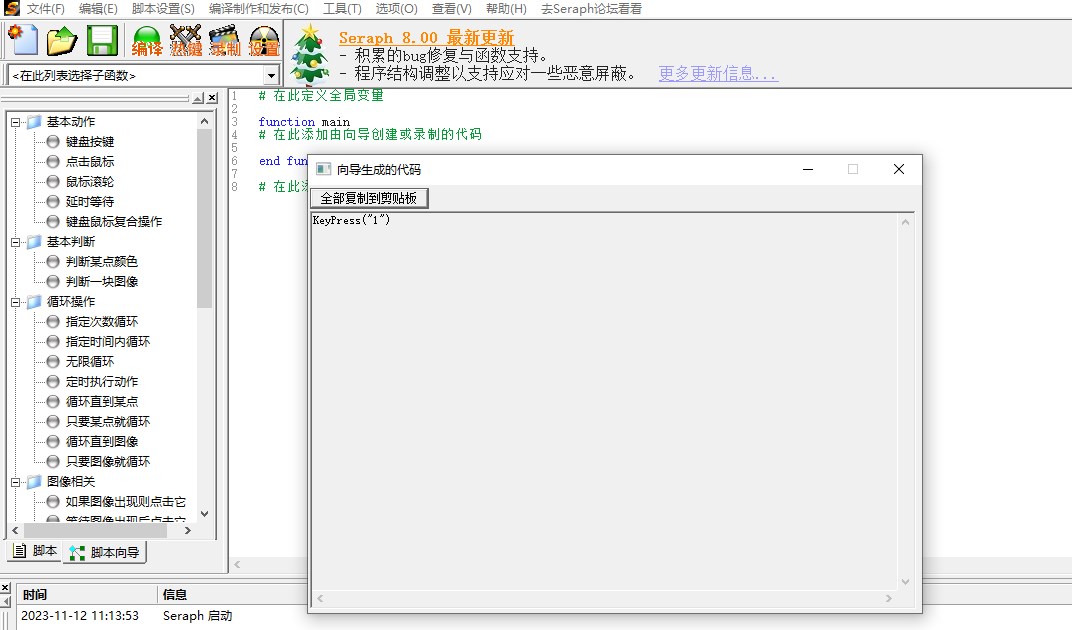Select 键盘按键 action item
This screenshot has height=630, width=1072.
[x=90, y=142]
